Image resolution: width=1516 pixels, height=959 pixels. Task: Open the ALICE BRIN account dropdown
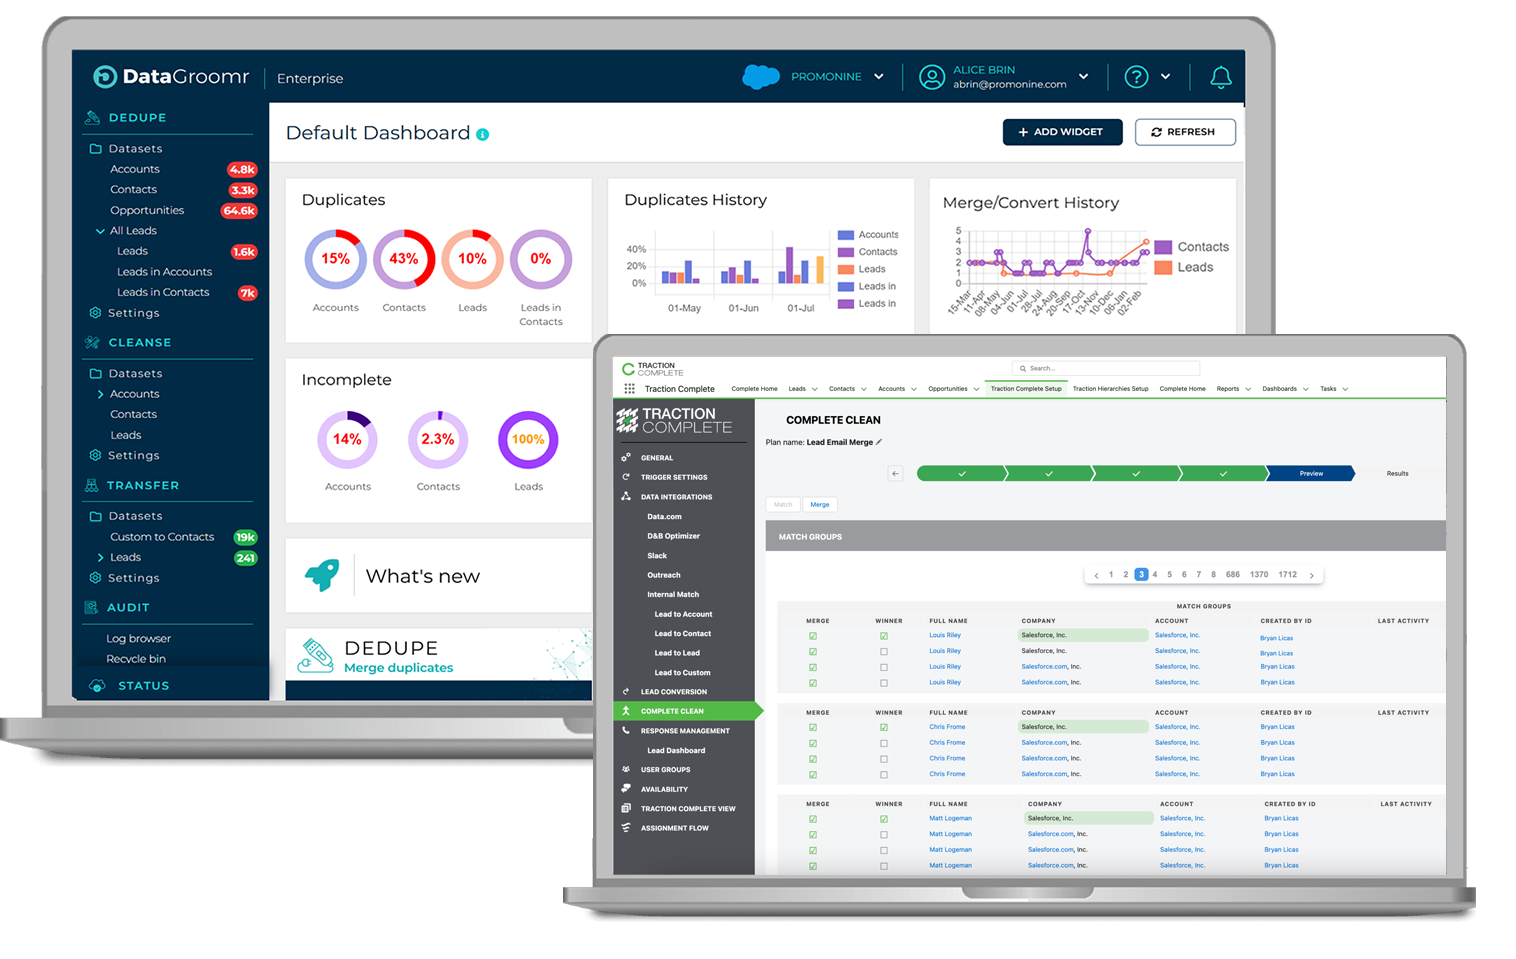(1083, 76)
